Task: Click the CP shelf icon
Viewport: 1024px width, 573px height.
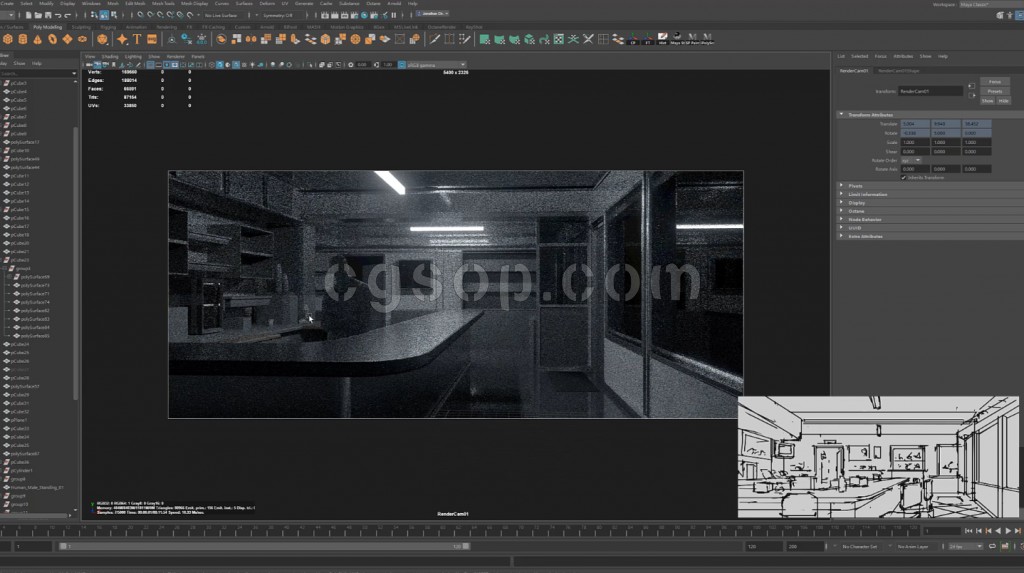Action: coord(633,40)
